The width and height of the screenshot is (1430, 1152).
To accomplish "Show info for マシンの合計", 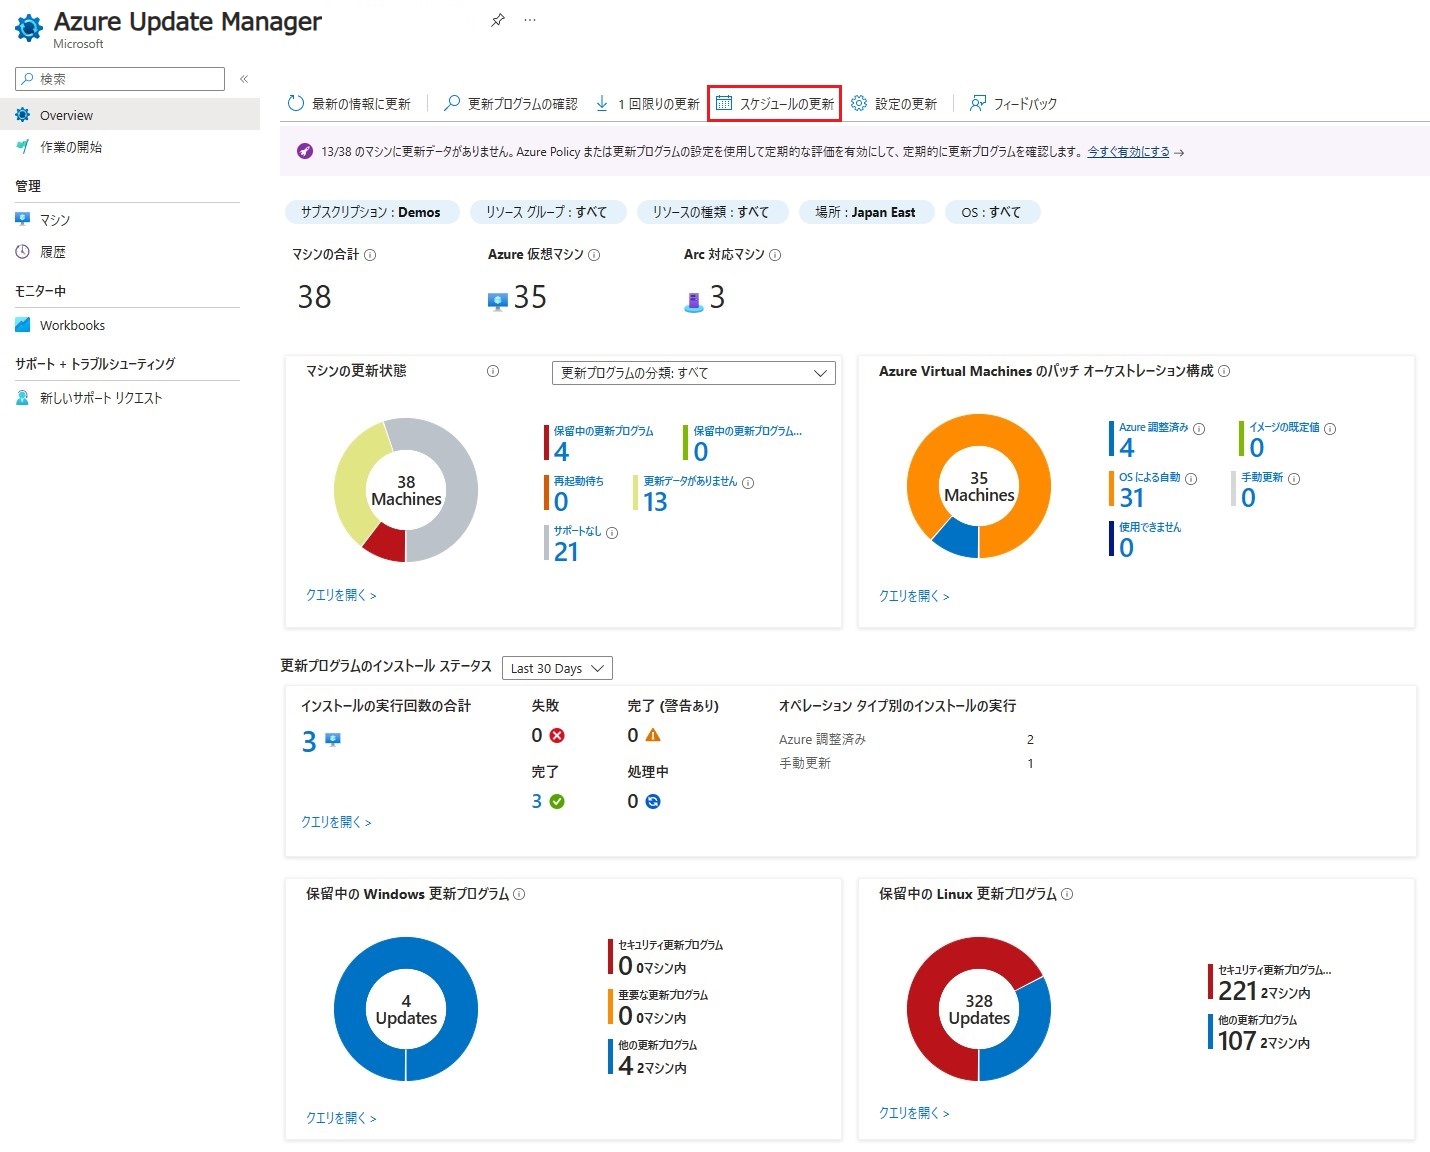I will [370, 255].
